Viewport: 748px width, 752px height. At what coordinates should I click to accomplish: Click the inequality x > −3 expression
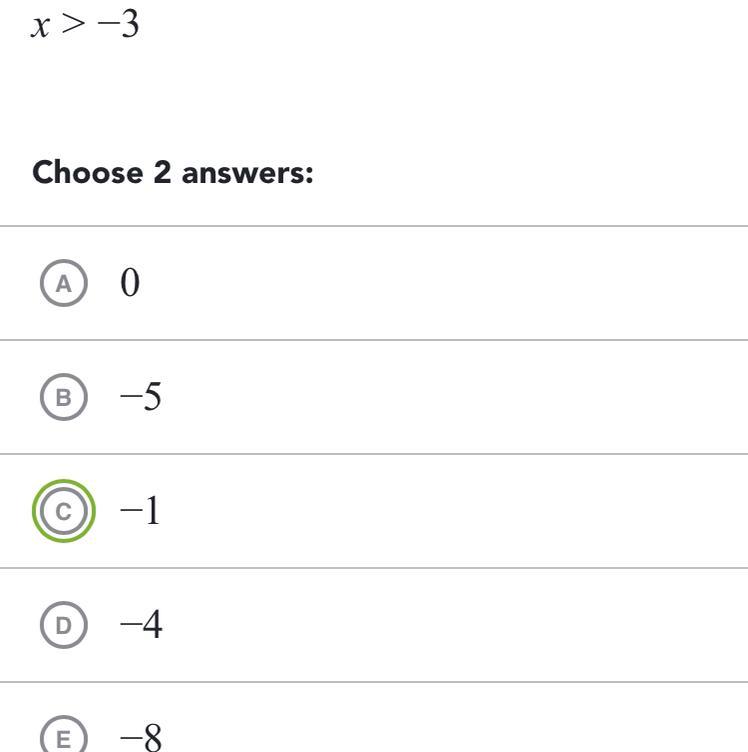coord(85,24)
